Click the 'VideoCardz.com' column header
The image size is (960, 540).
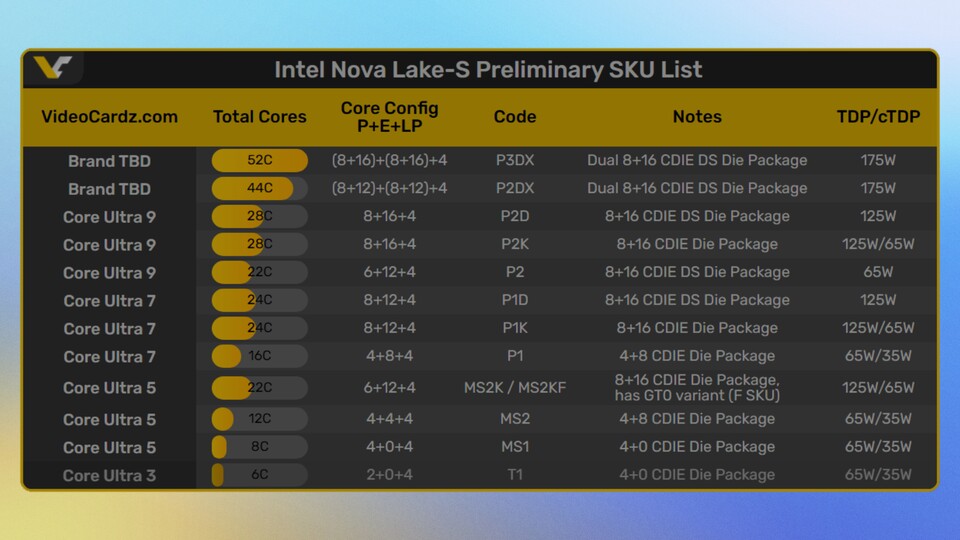click(x=110, y=116)
